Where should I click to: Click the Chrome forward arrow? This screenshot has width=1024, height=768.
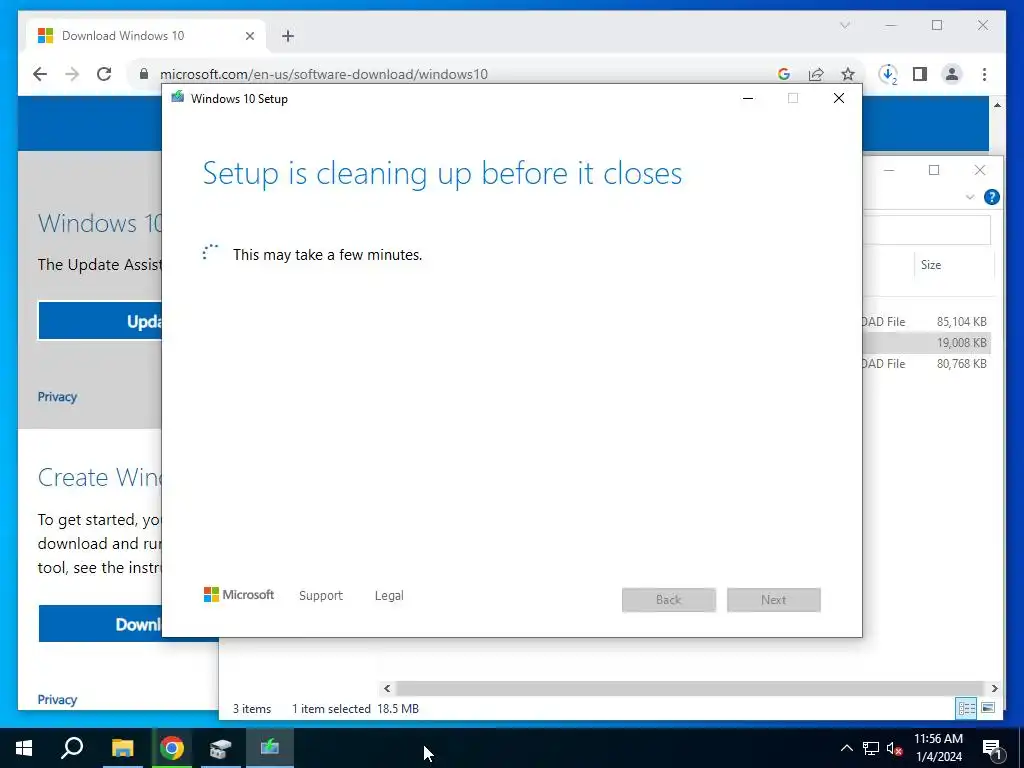(x=72, y=74)
